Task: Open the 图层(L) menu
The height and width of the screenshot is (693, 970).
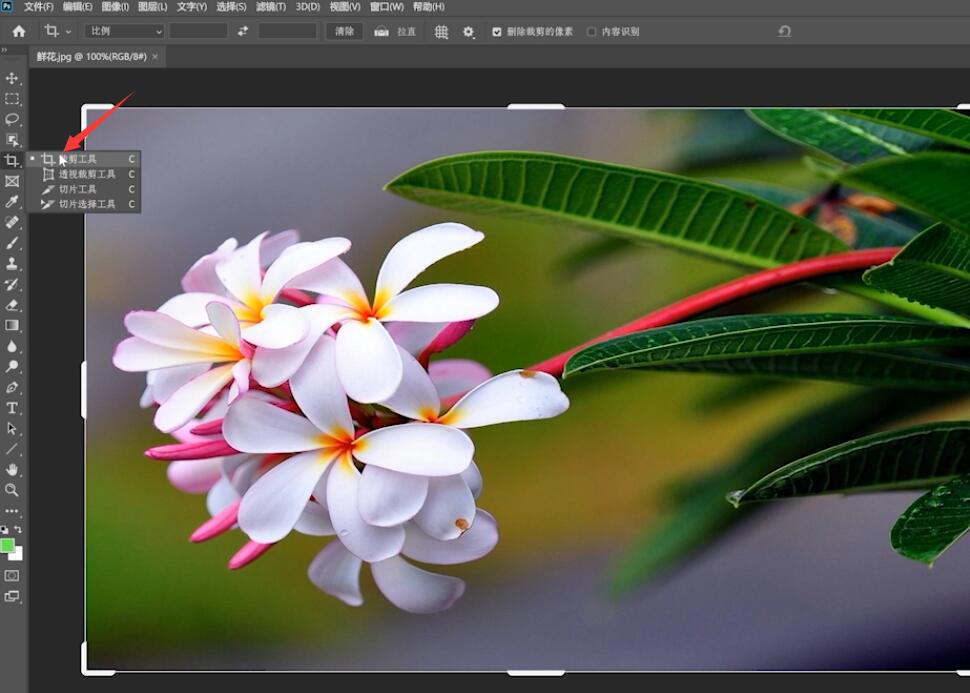Action: (153, 7)
